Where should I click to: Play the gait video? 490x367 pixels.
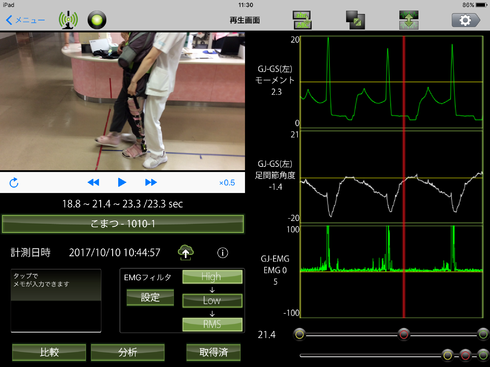(122, 182)
